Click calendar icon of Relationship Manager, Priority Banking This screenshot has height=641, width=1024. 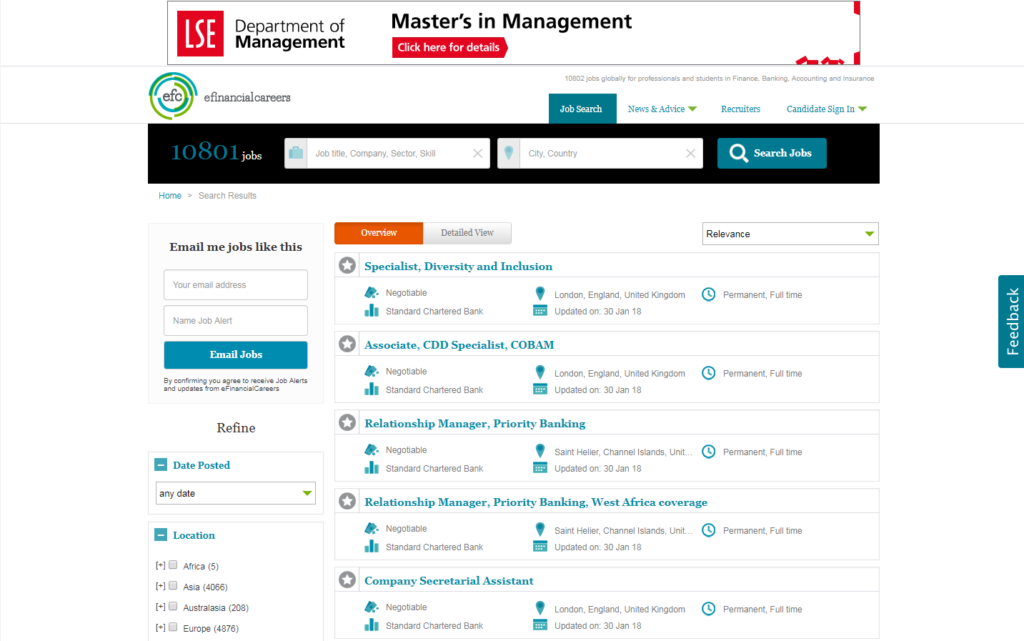click(540, 468)
